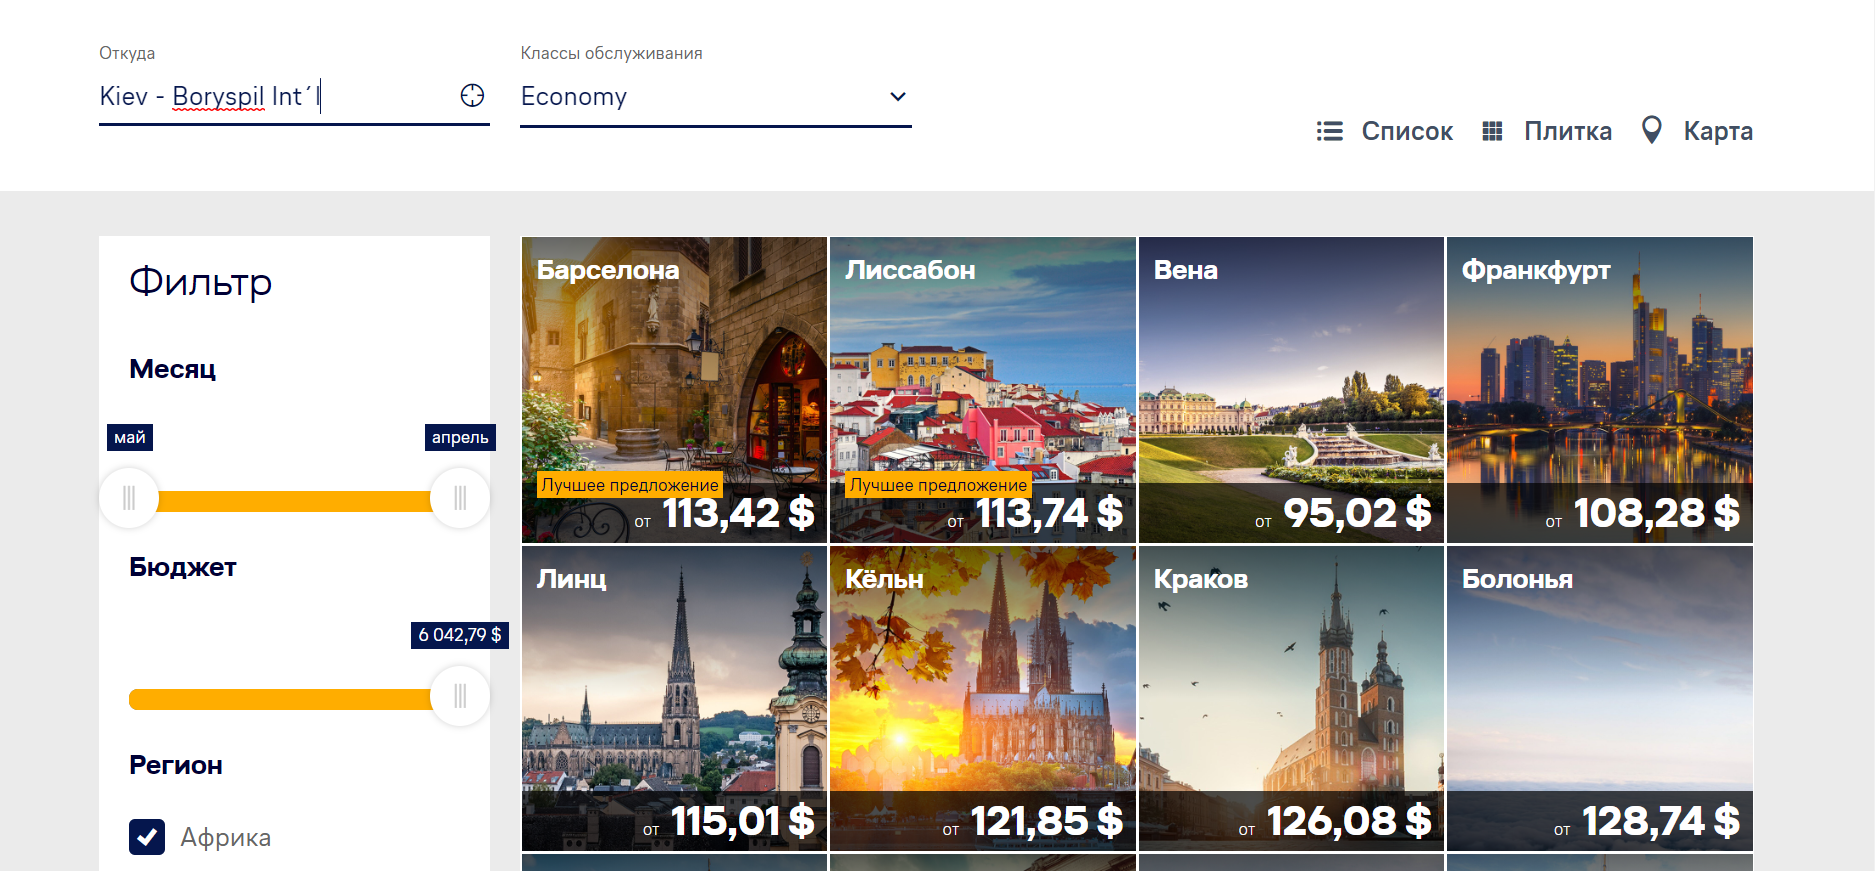Uncheck the Африка region checkbox

point(147,837)
